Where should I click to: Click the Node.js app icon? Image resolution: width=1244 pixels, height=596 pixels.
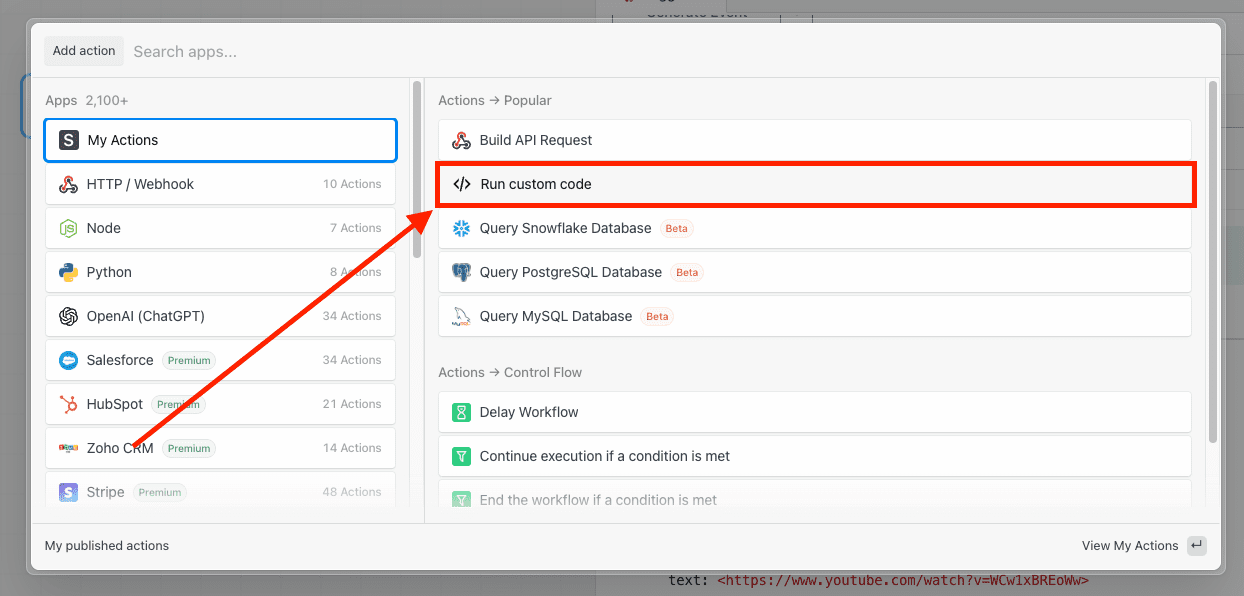coord(68,228)
